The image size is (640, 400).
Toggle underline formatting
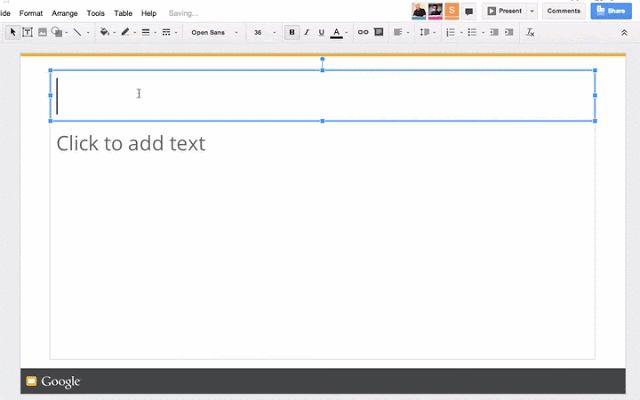(321, 32)
